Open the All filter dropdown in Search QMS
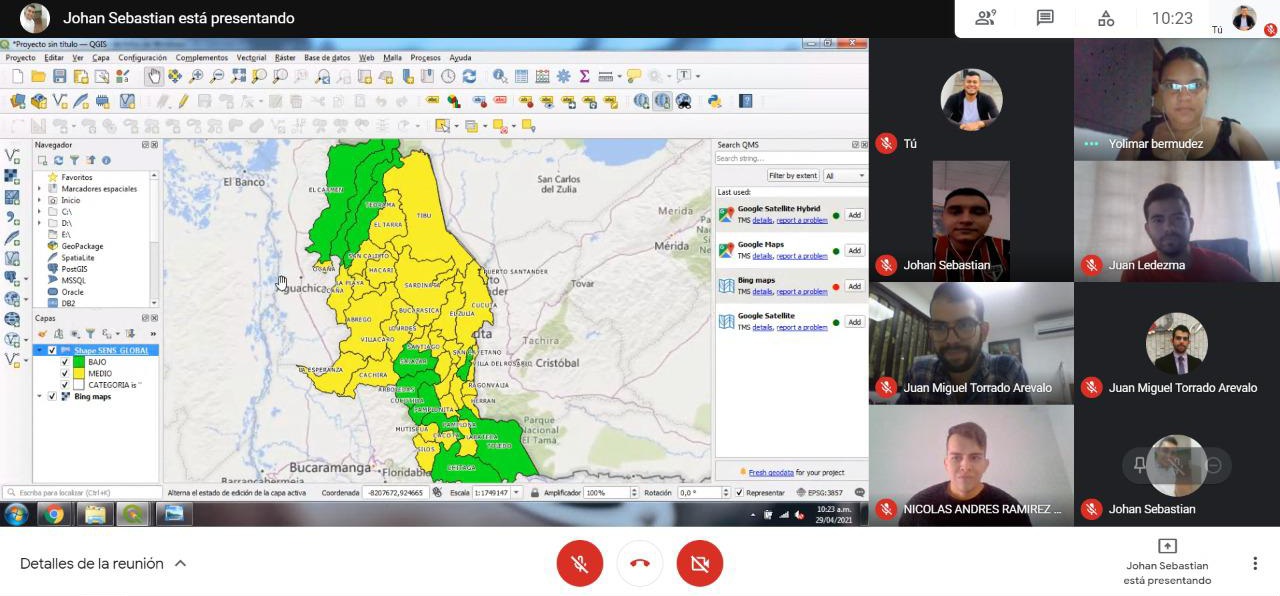 point(845,176)
